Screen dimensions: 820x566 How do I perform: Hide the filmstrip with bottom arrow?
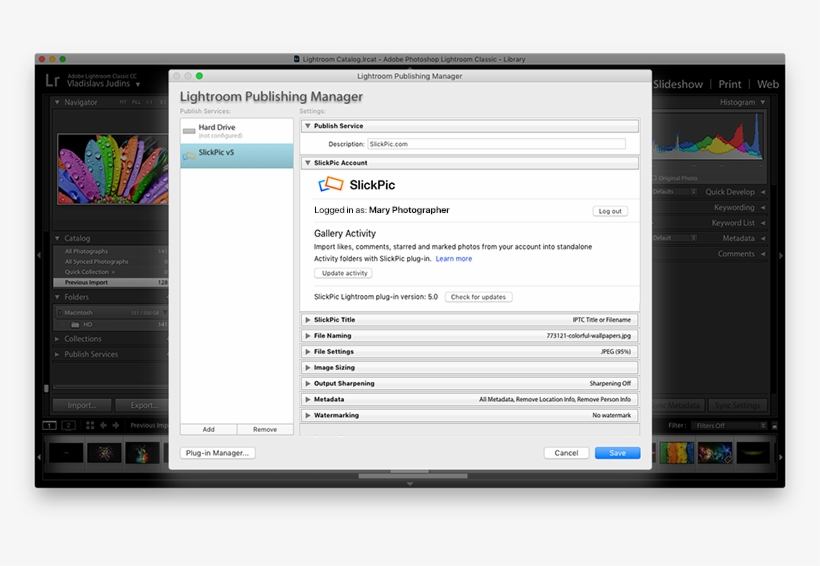(410, 484)
